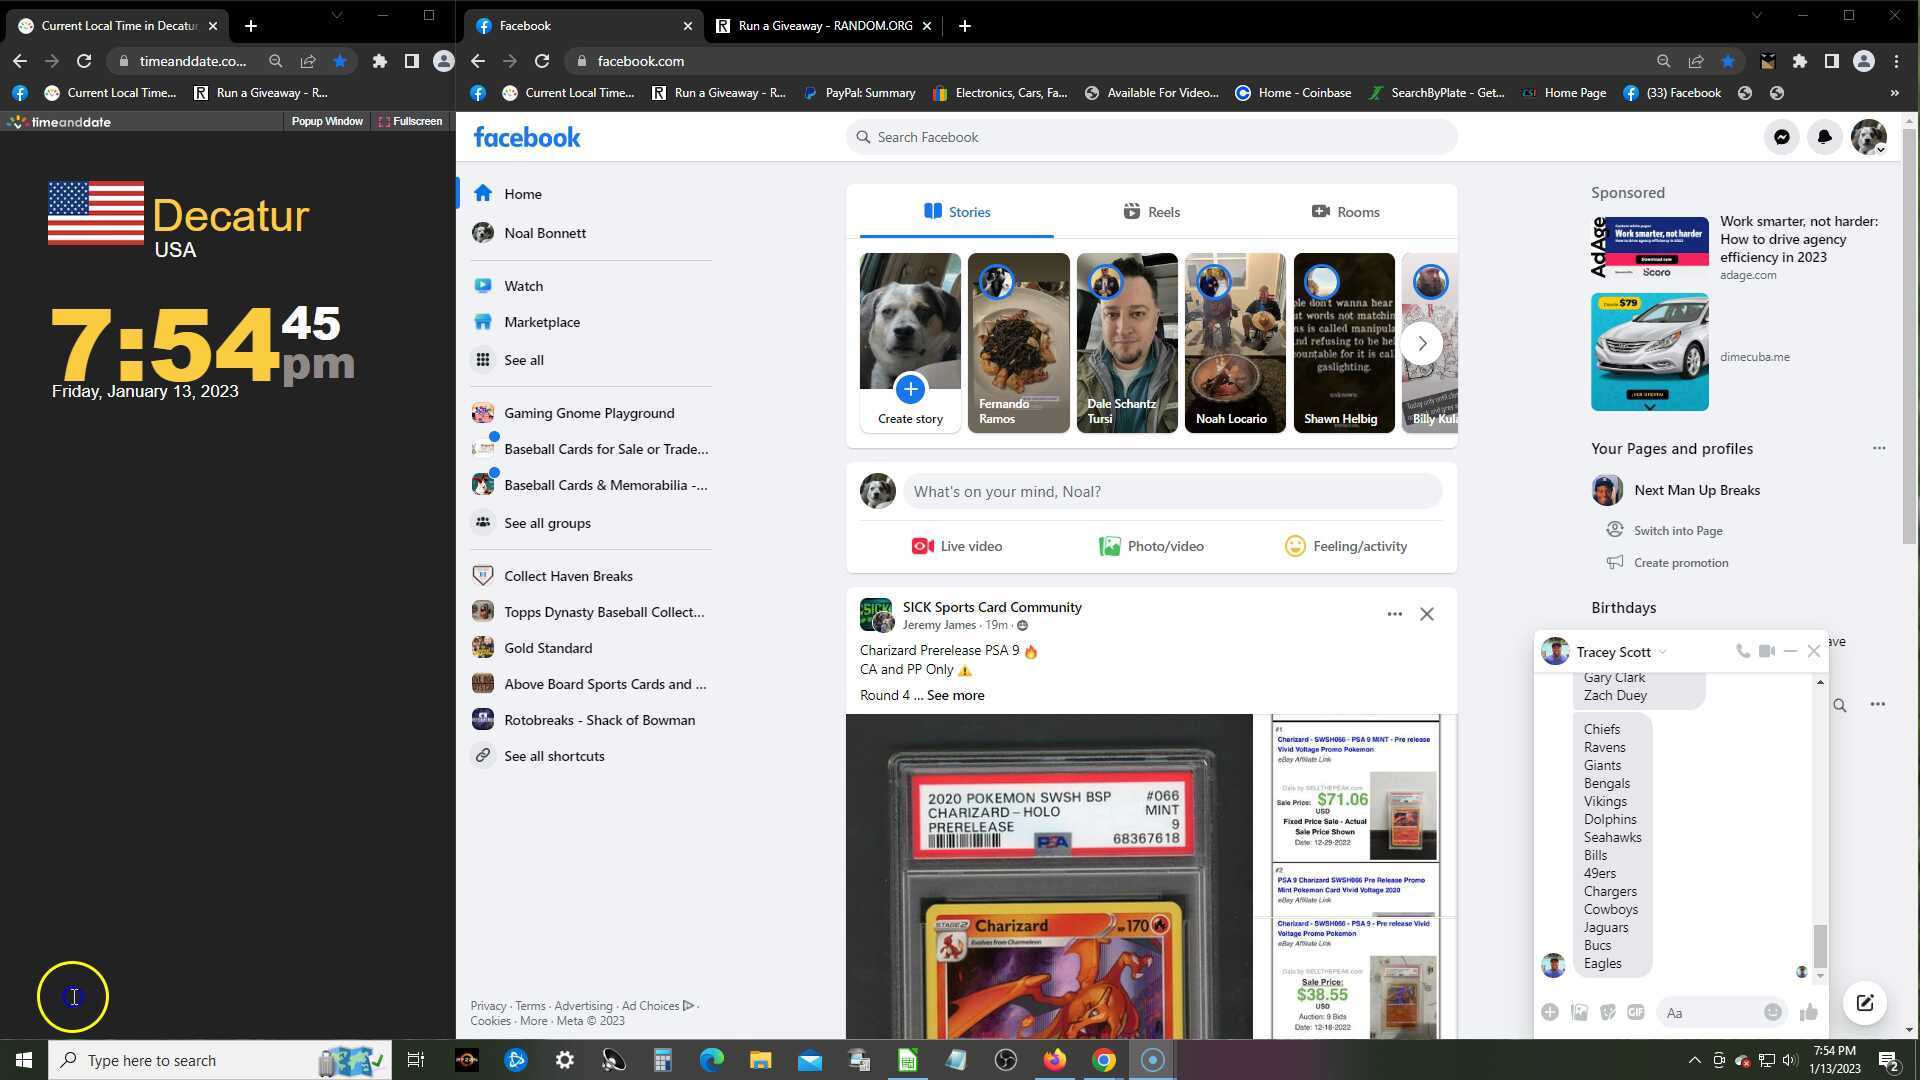Screen dimensions: 1920x1080
Task: Expand See all in left menu
Action: pyautogui.click(x=523, y=360)
